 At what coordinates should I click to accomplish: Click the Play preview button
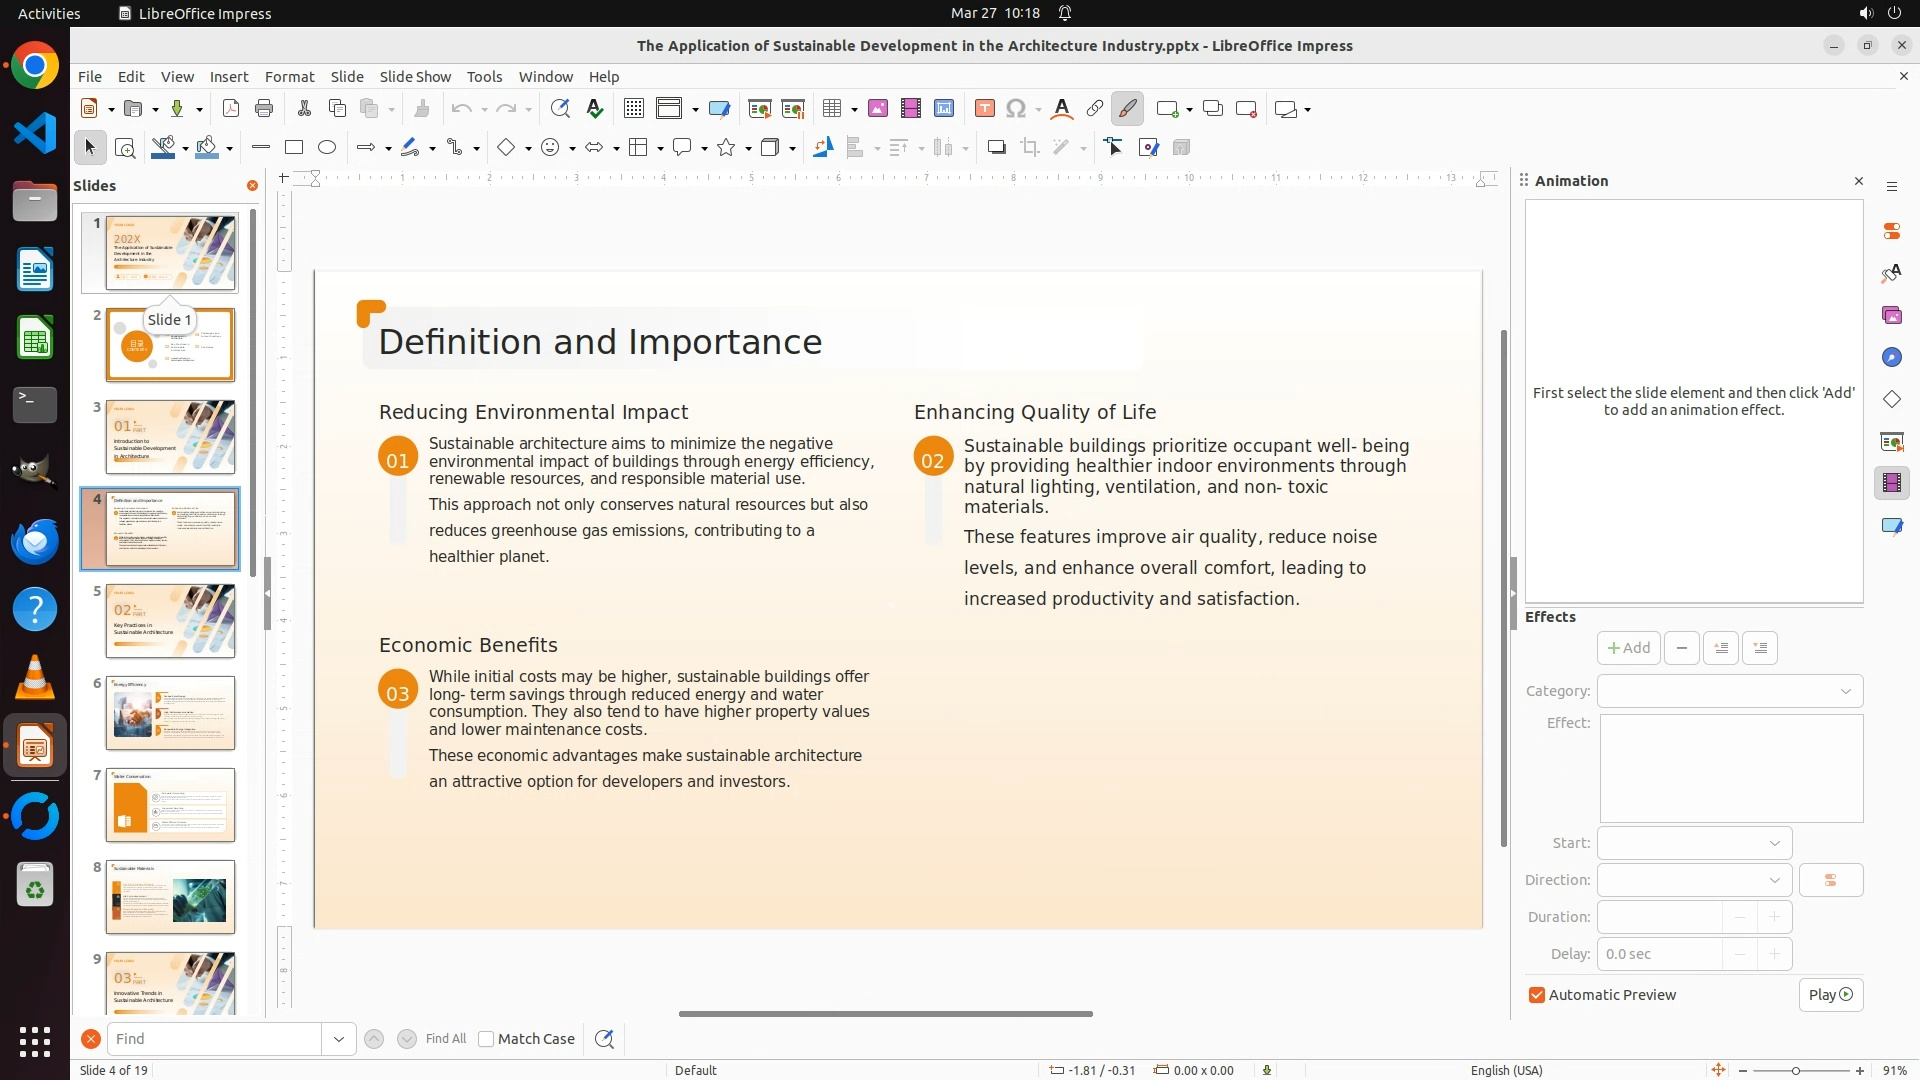[x=1830, y=995]
